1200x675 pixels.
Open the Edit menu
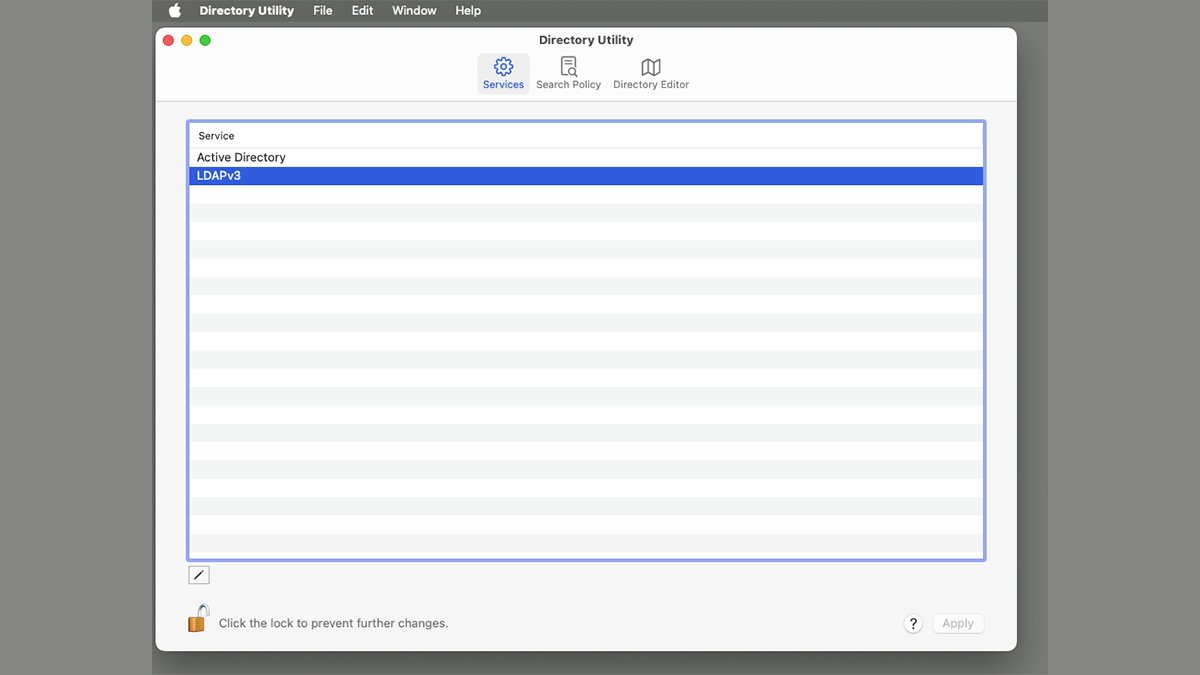click(x=362, y=11)
